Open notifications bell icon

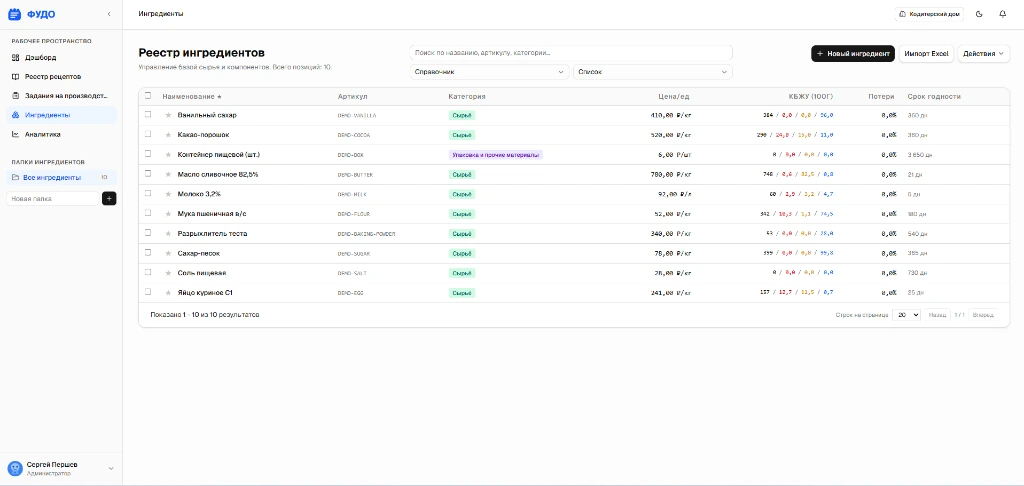pos(1003,14)
